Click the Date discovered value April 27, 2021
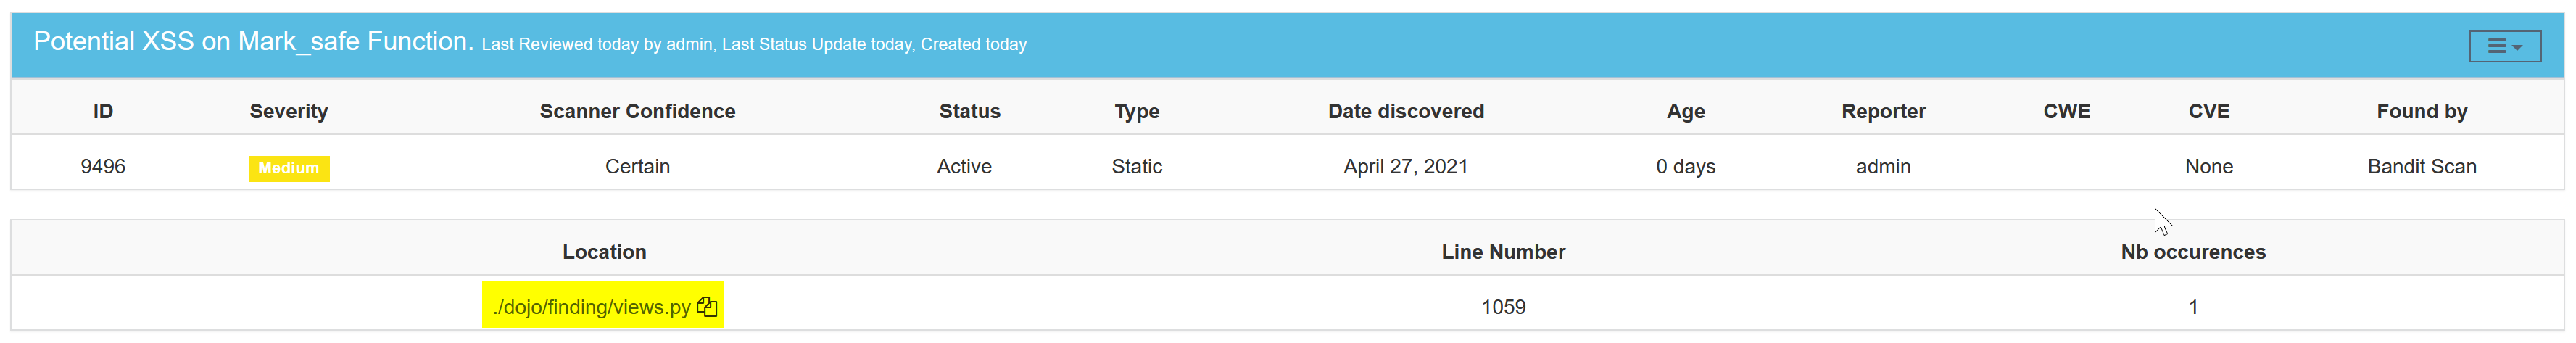 (1405, 166)
